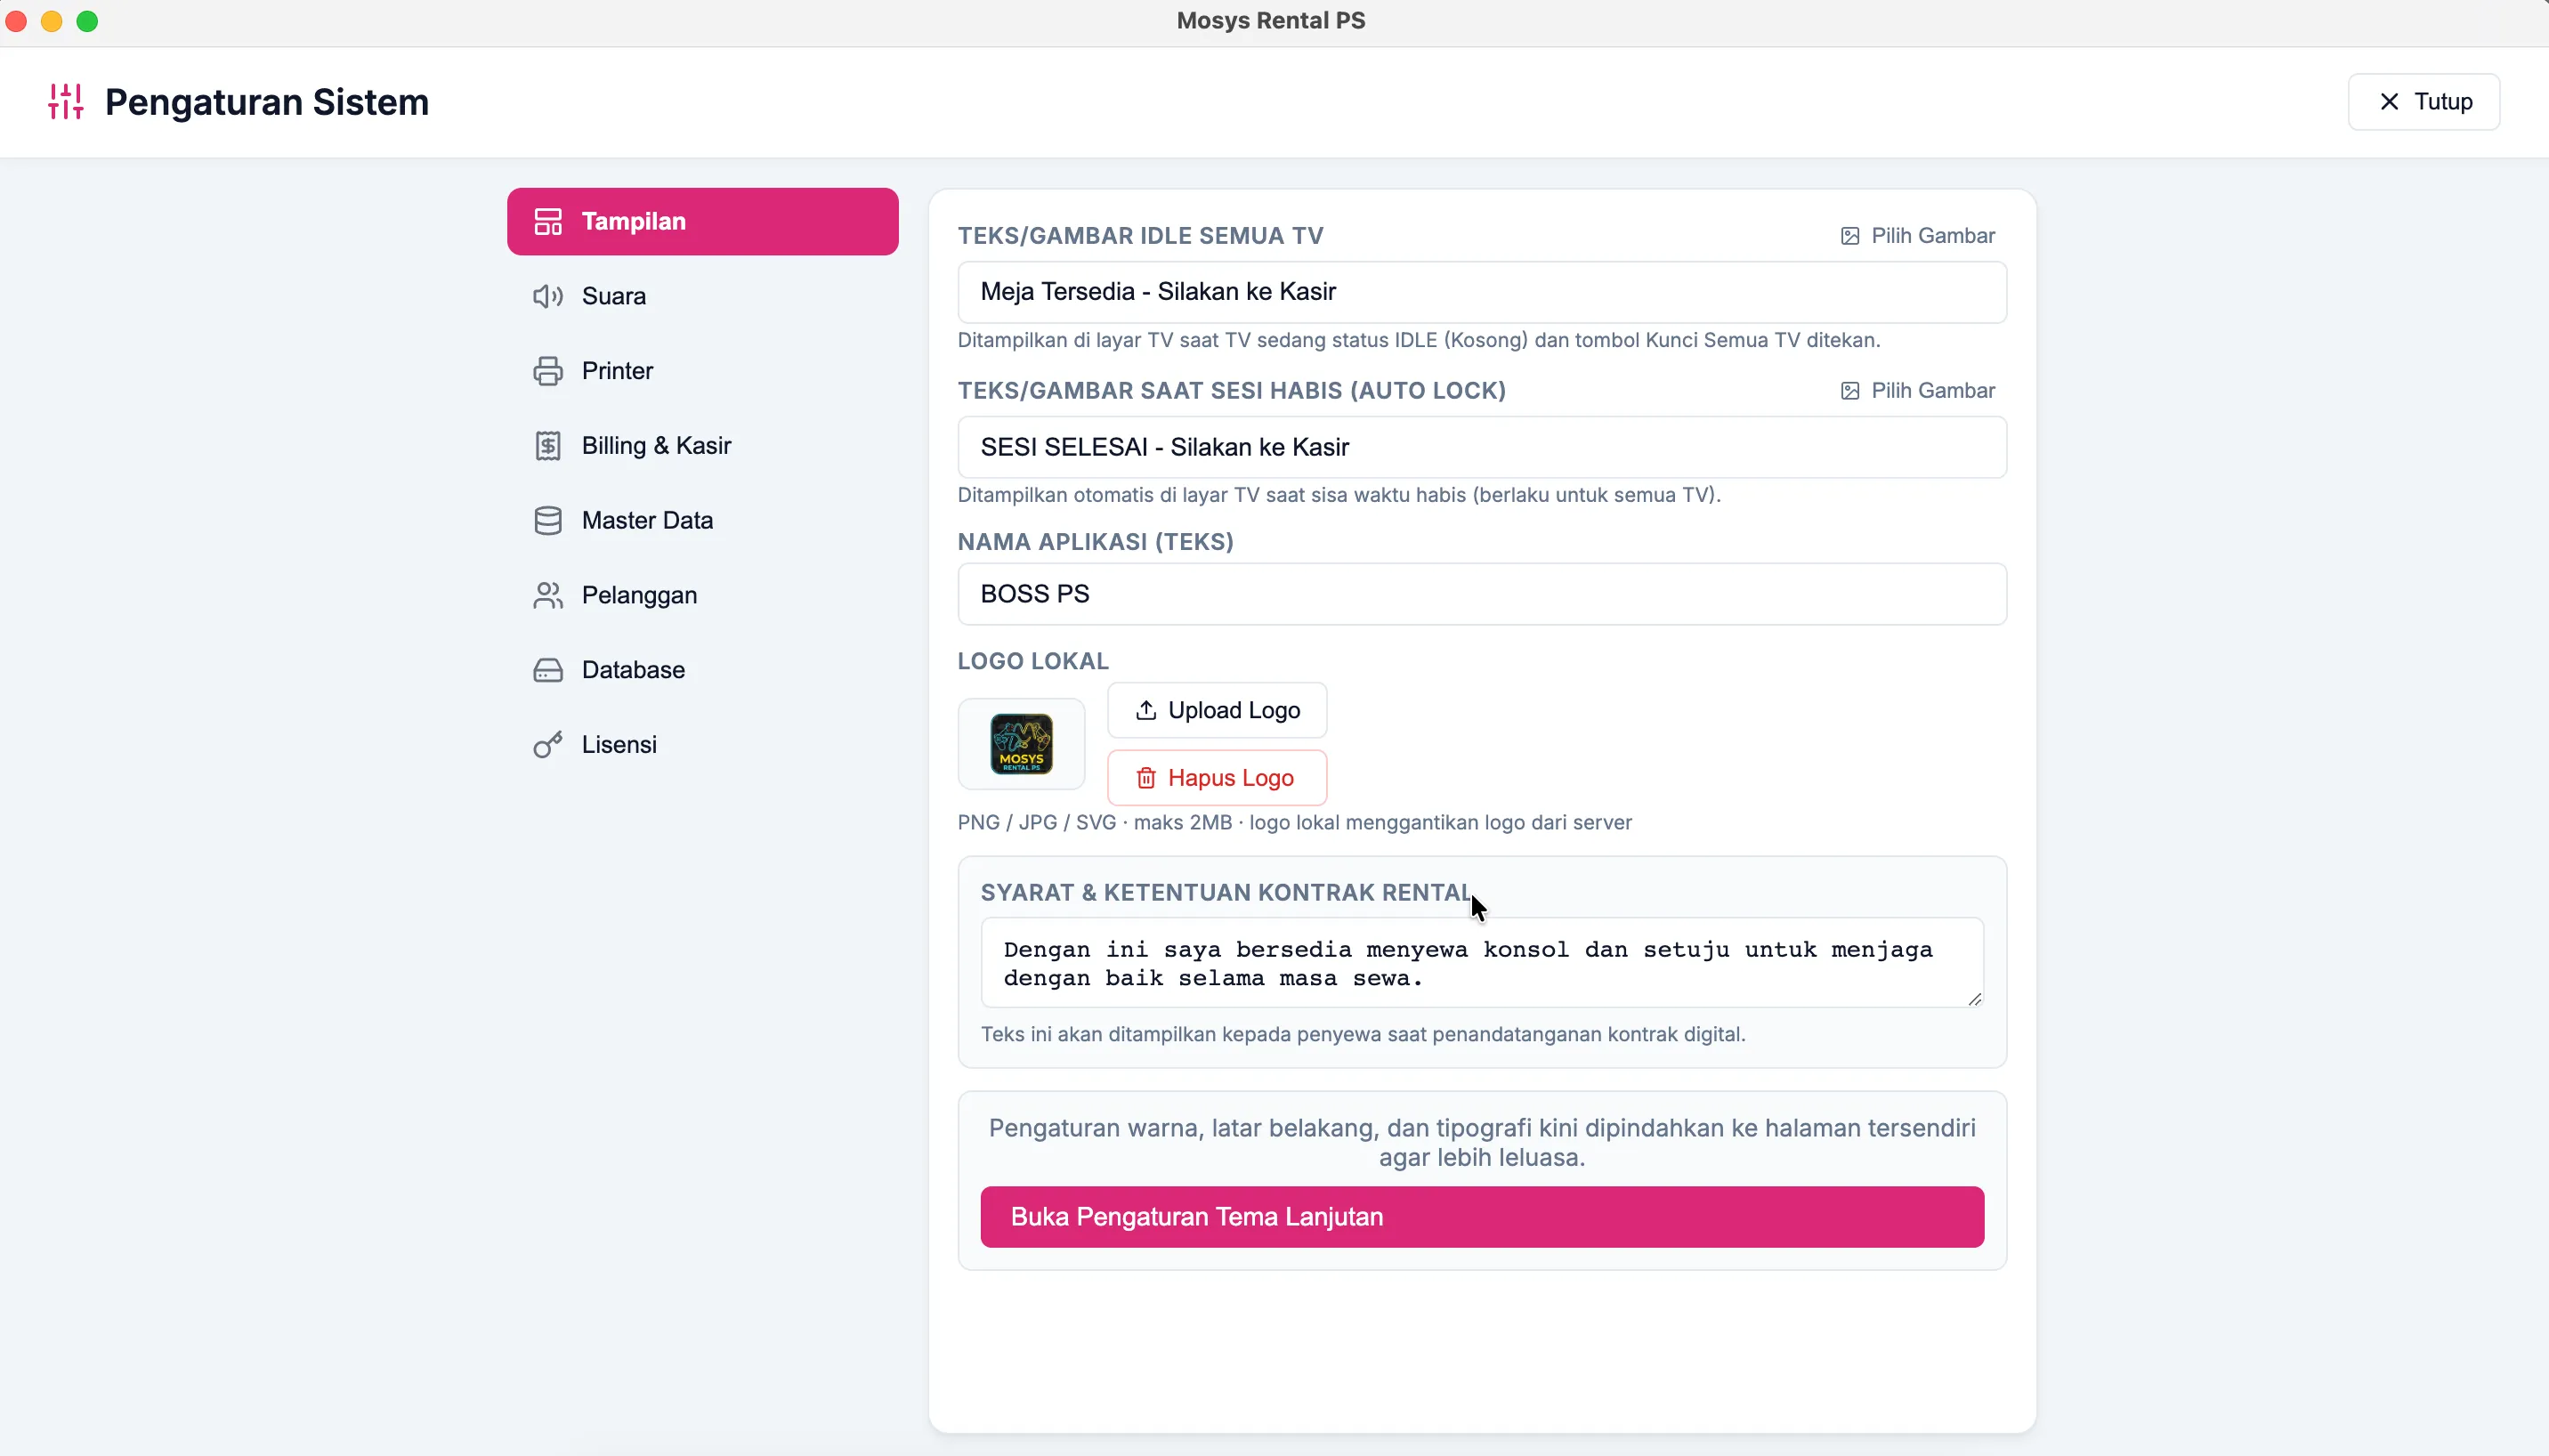Click the Nama Aplikasi field BOSS PS
Screen dimensions: 2549x1456
click(x=1482, y=594)
